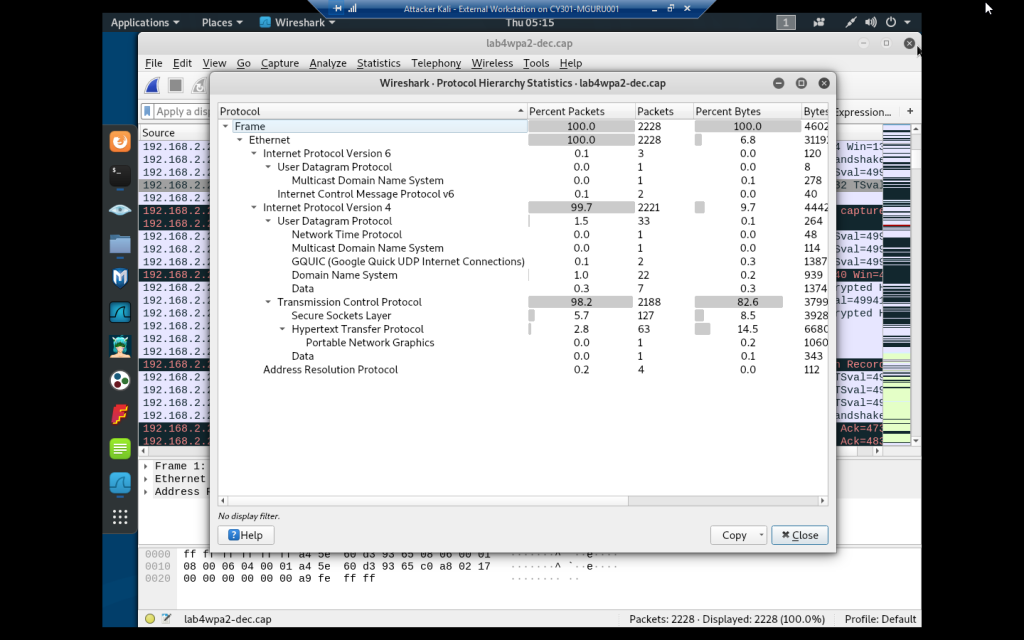Open the Copy button dropdown arrow

coord(761,535)
